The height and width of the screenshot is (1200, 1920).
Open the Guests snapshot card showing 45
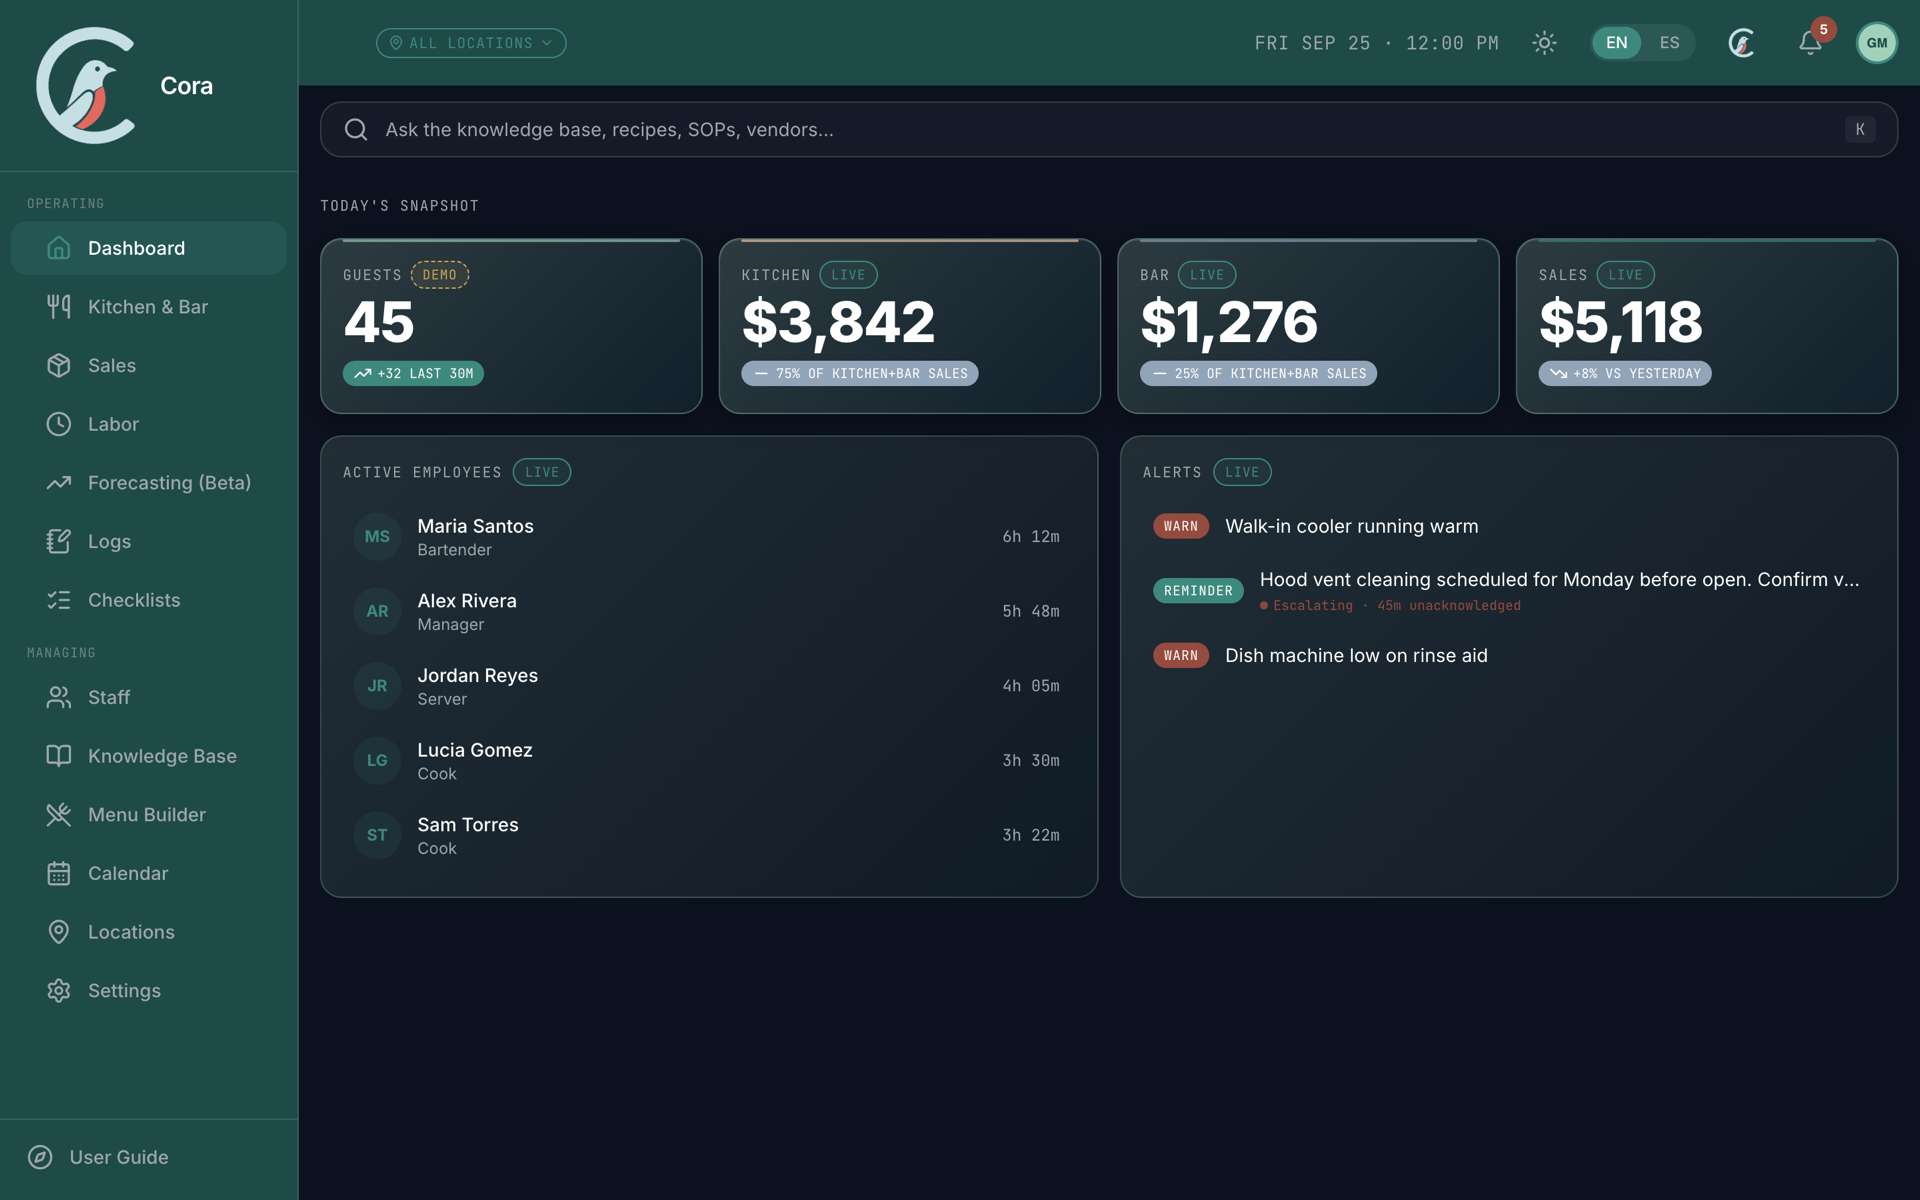[x=511, y=326]
